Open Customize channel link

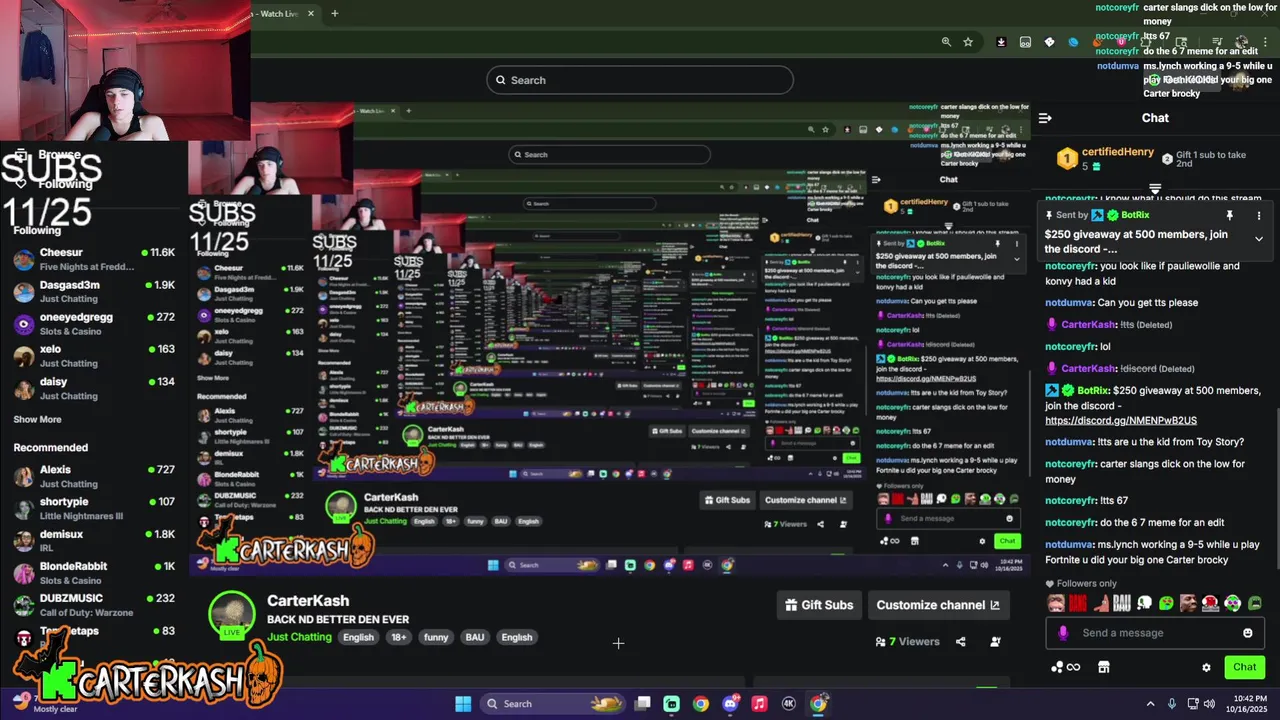[x=938, y=605]
